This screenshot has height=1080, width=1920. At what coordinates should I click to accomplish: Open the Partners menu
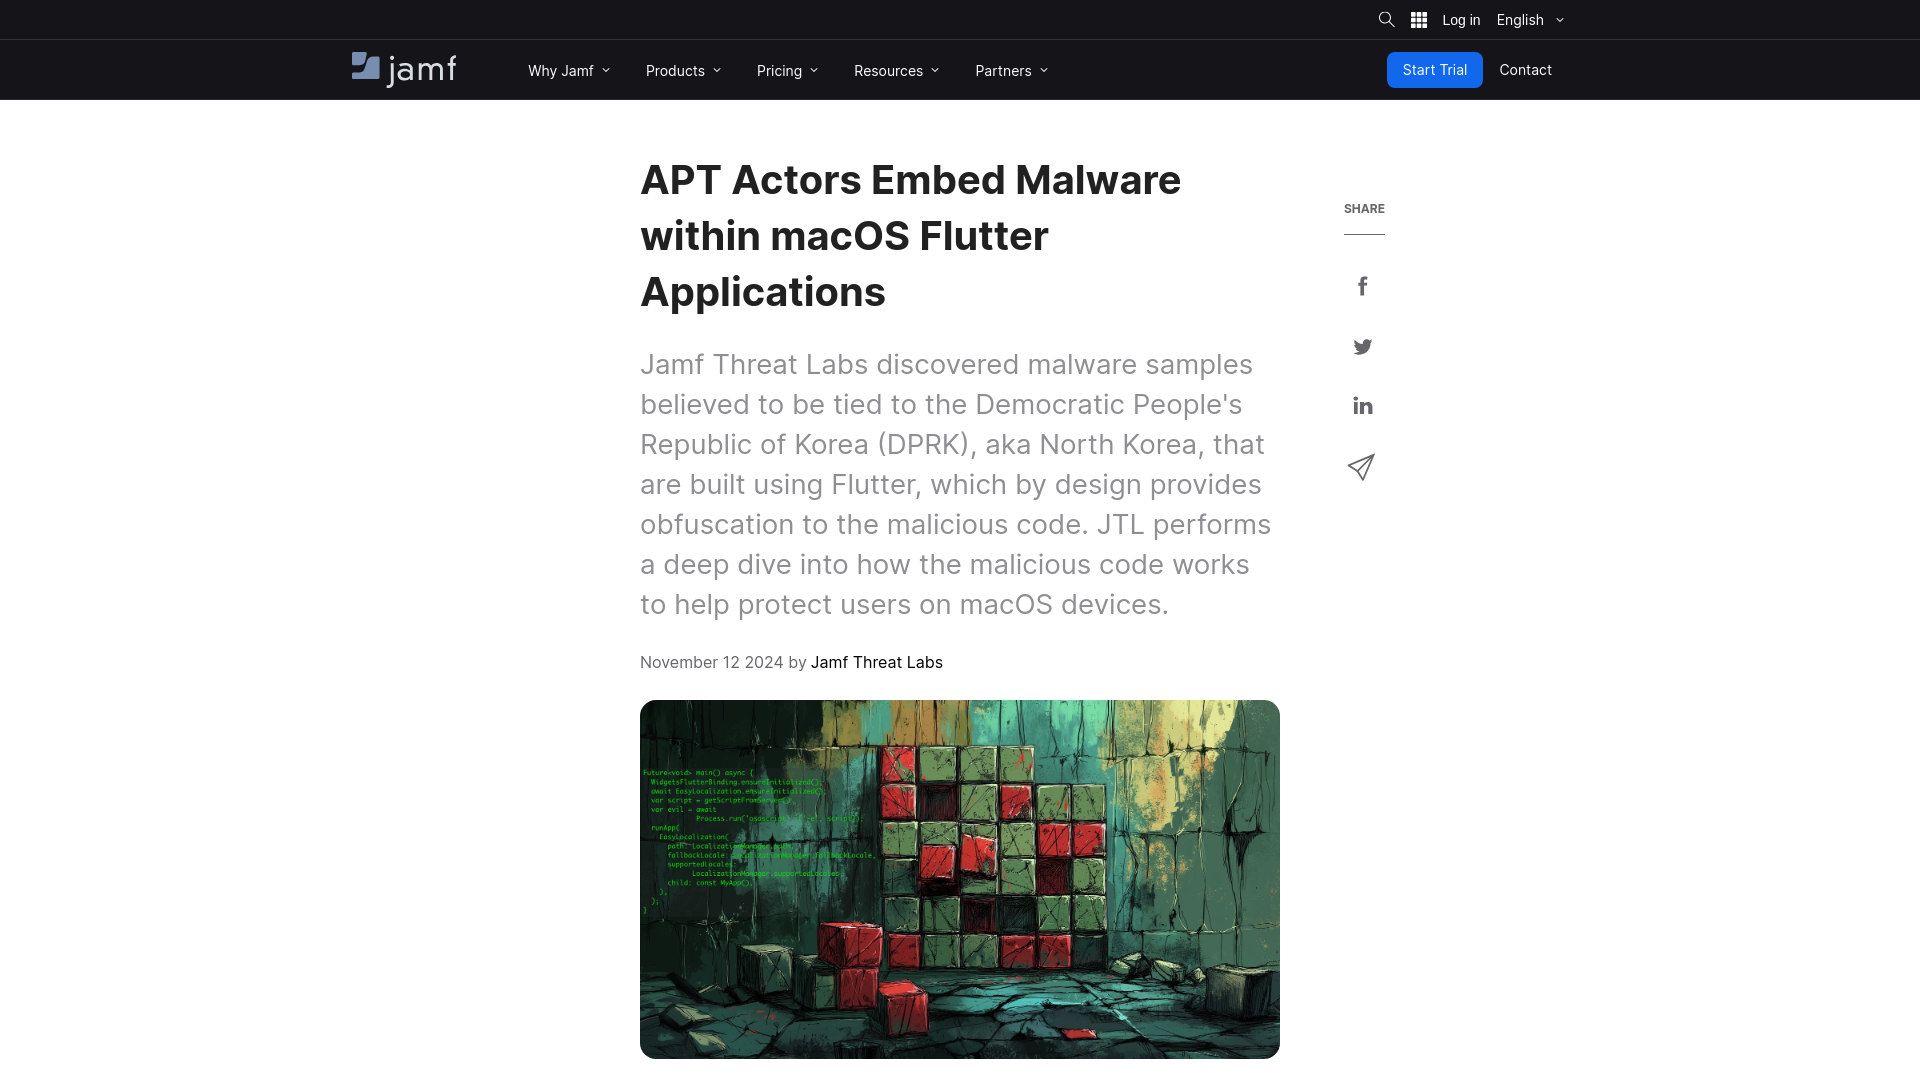(1011, 70)
